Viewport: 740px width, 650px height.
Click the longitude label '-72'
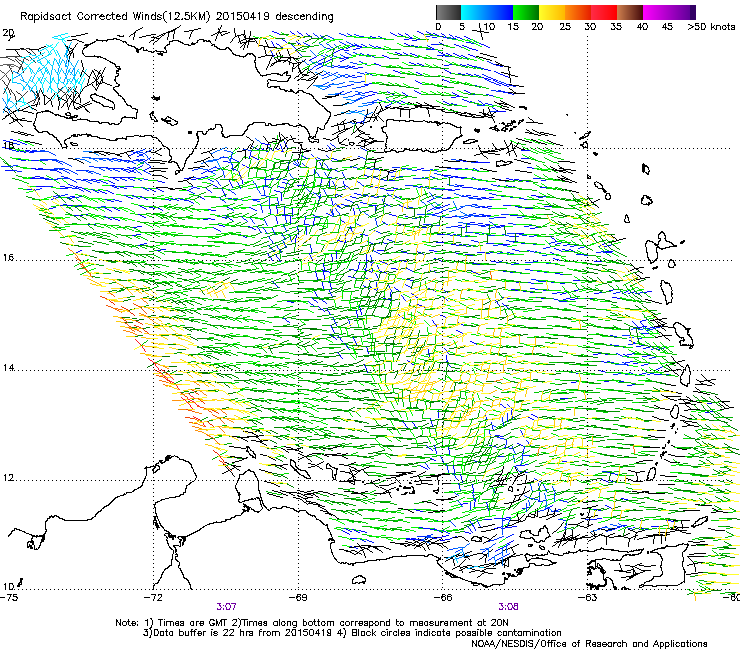click(153, 597)
